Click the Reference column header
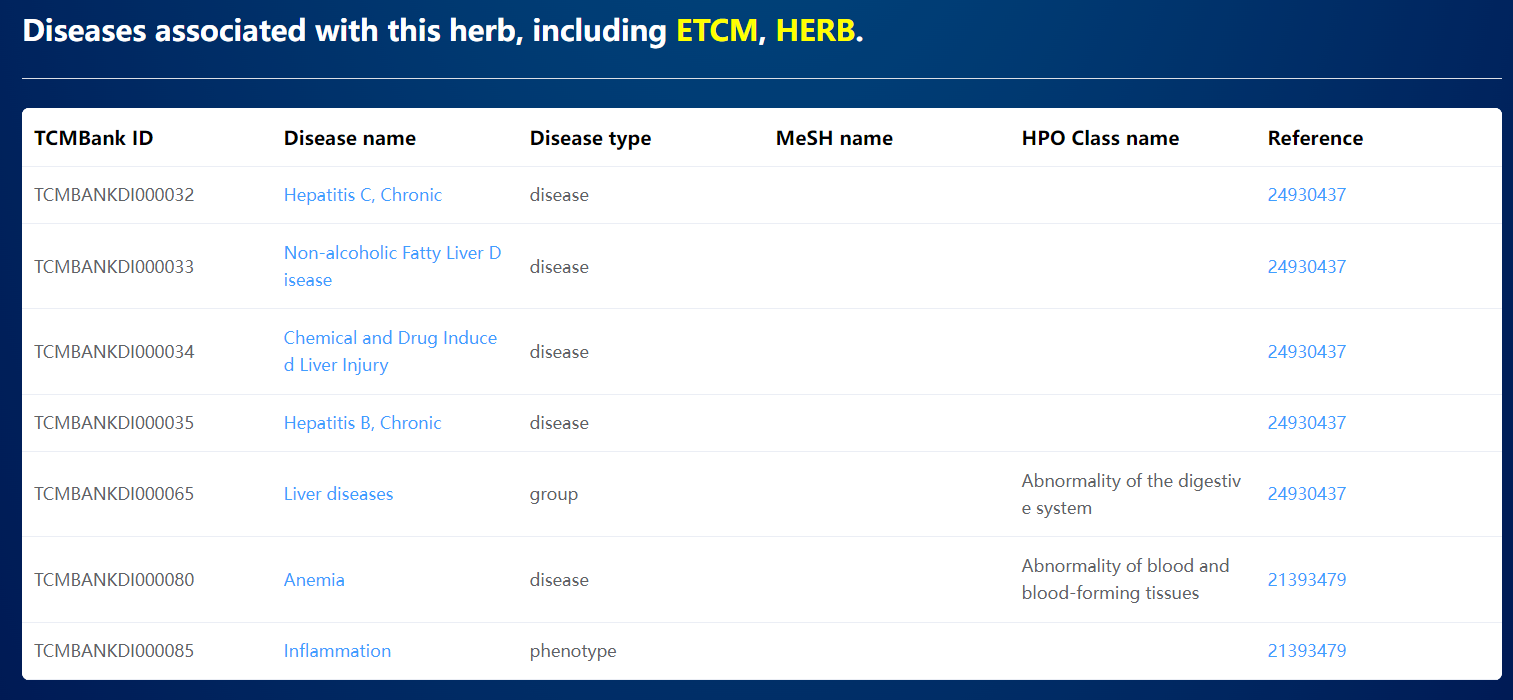The image size is (1513, 700). pyautogui.click(x=1315, y=138)
